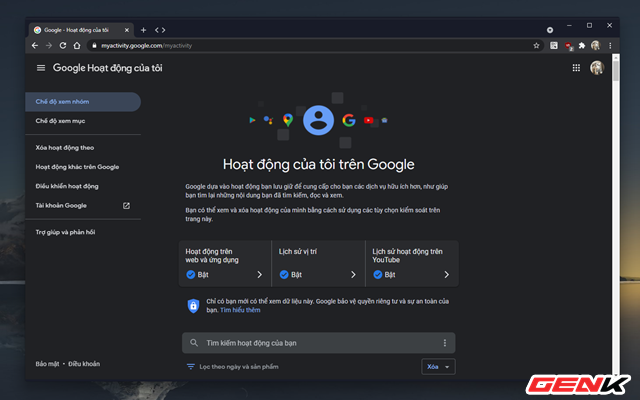This screenshot has width=640, height=400.
Task: Maximize the Chrome window
Action: [x=589, y=25]
